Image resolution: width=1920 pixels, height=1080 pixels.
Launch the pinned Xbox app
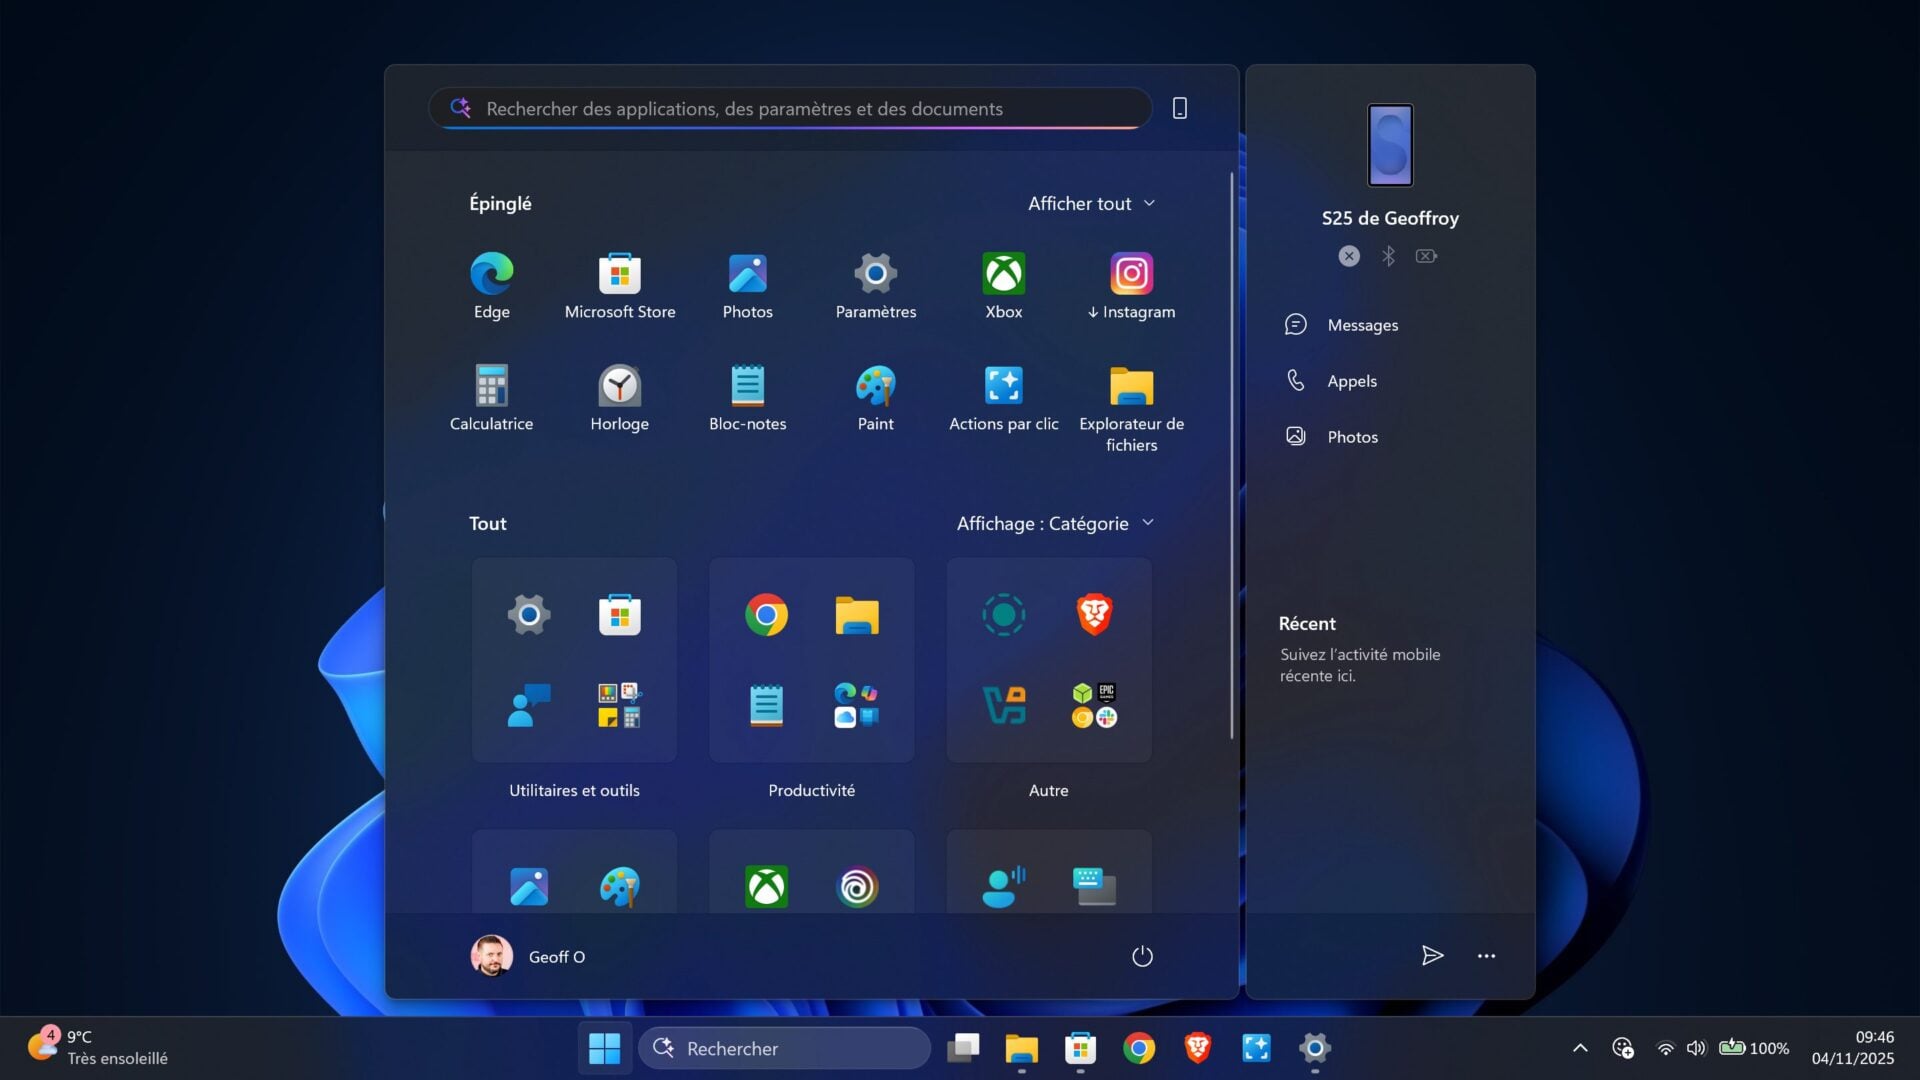click(1003, 285)
